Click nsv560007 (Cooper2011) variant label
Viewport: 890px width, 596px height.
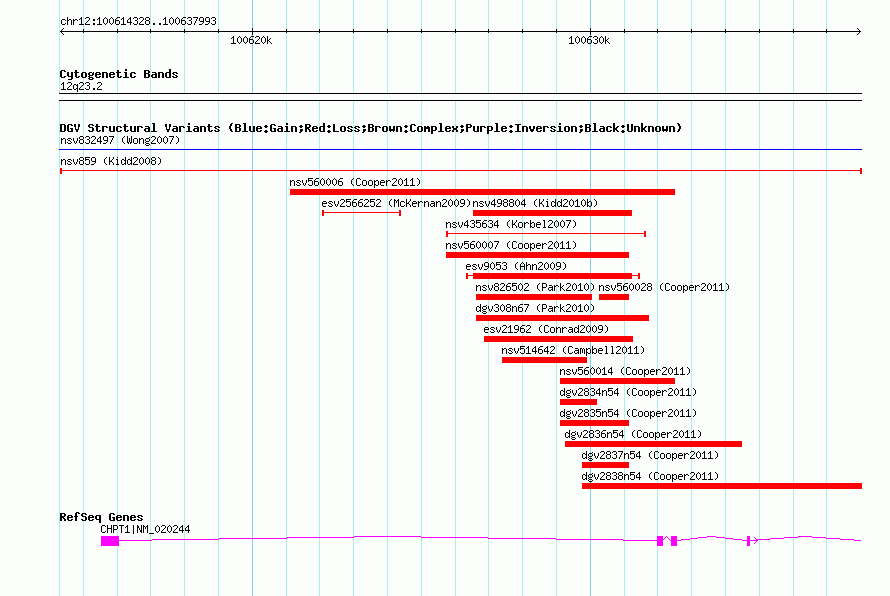(511, 245)
